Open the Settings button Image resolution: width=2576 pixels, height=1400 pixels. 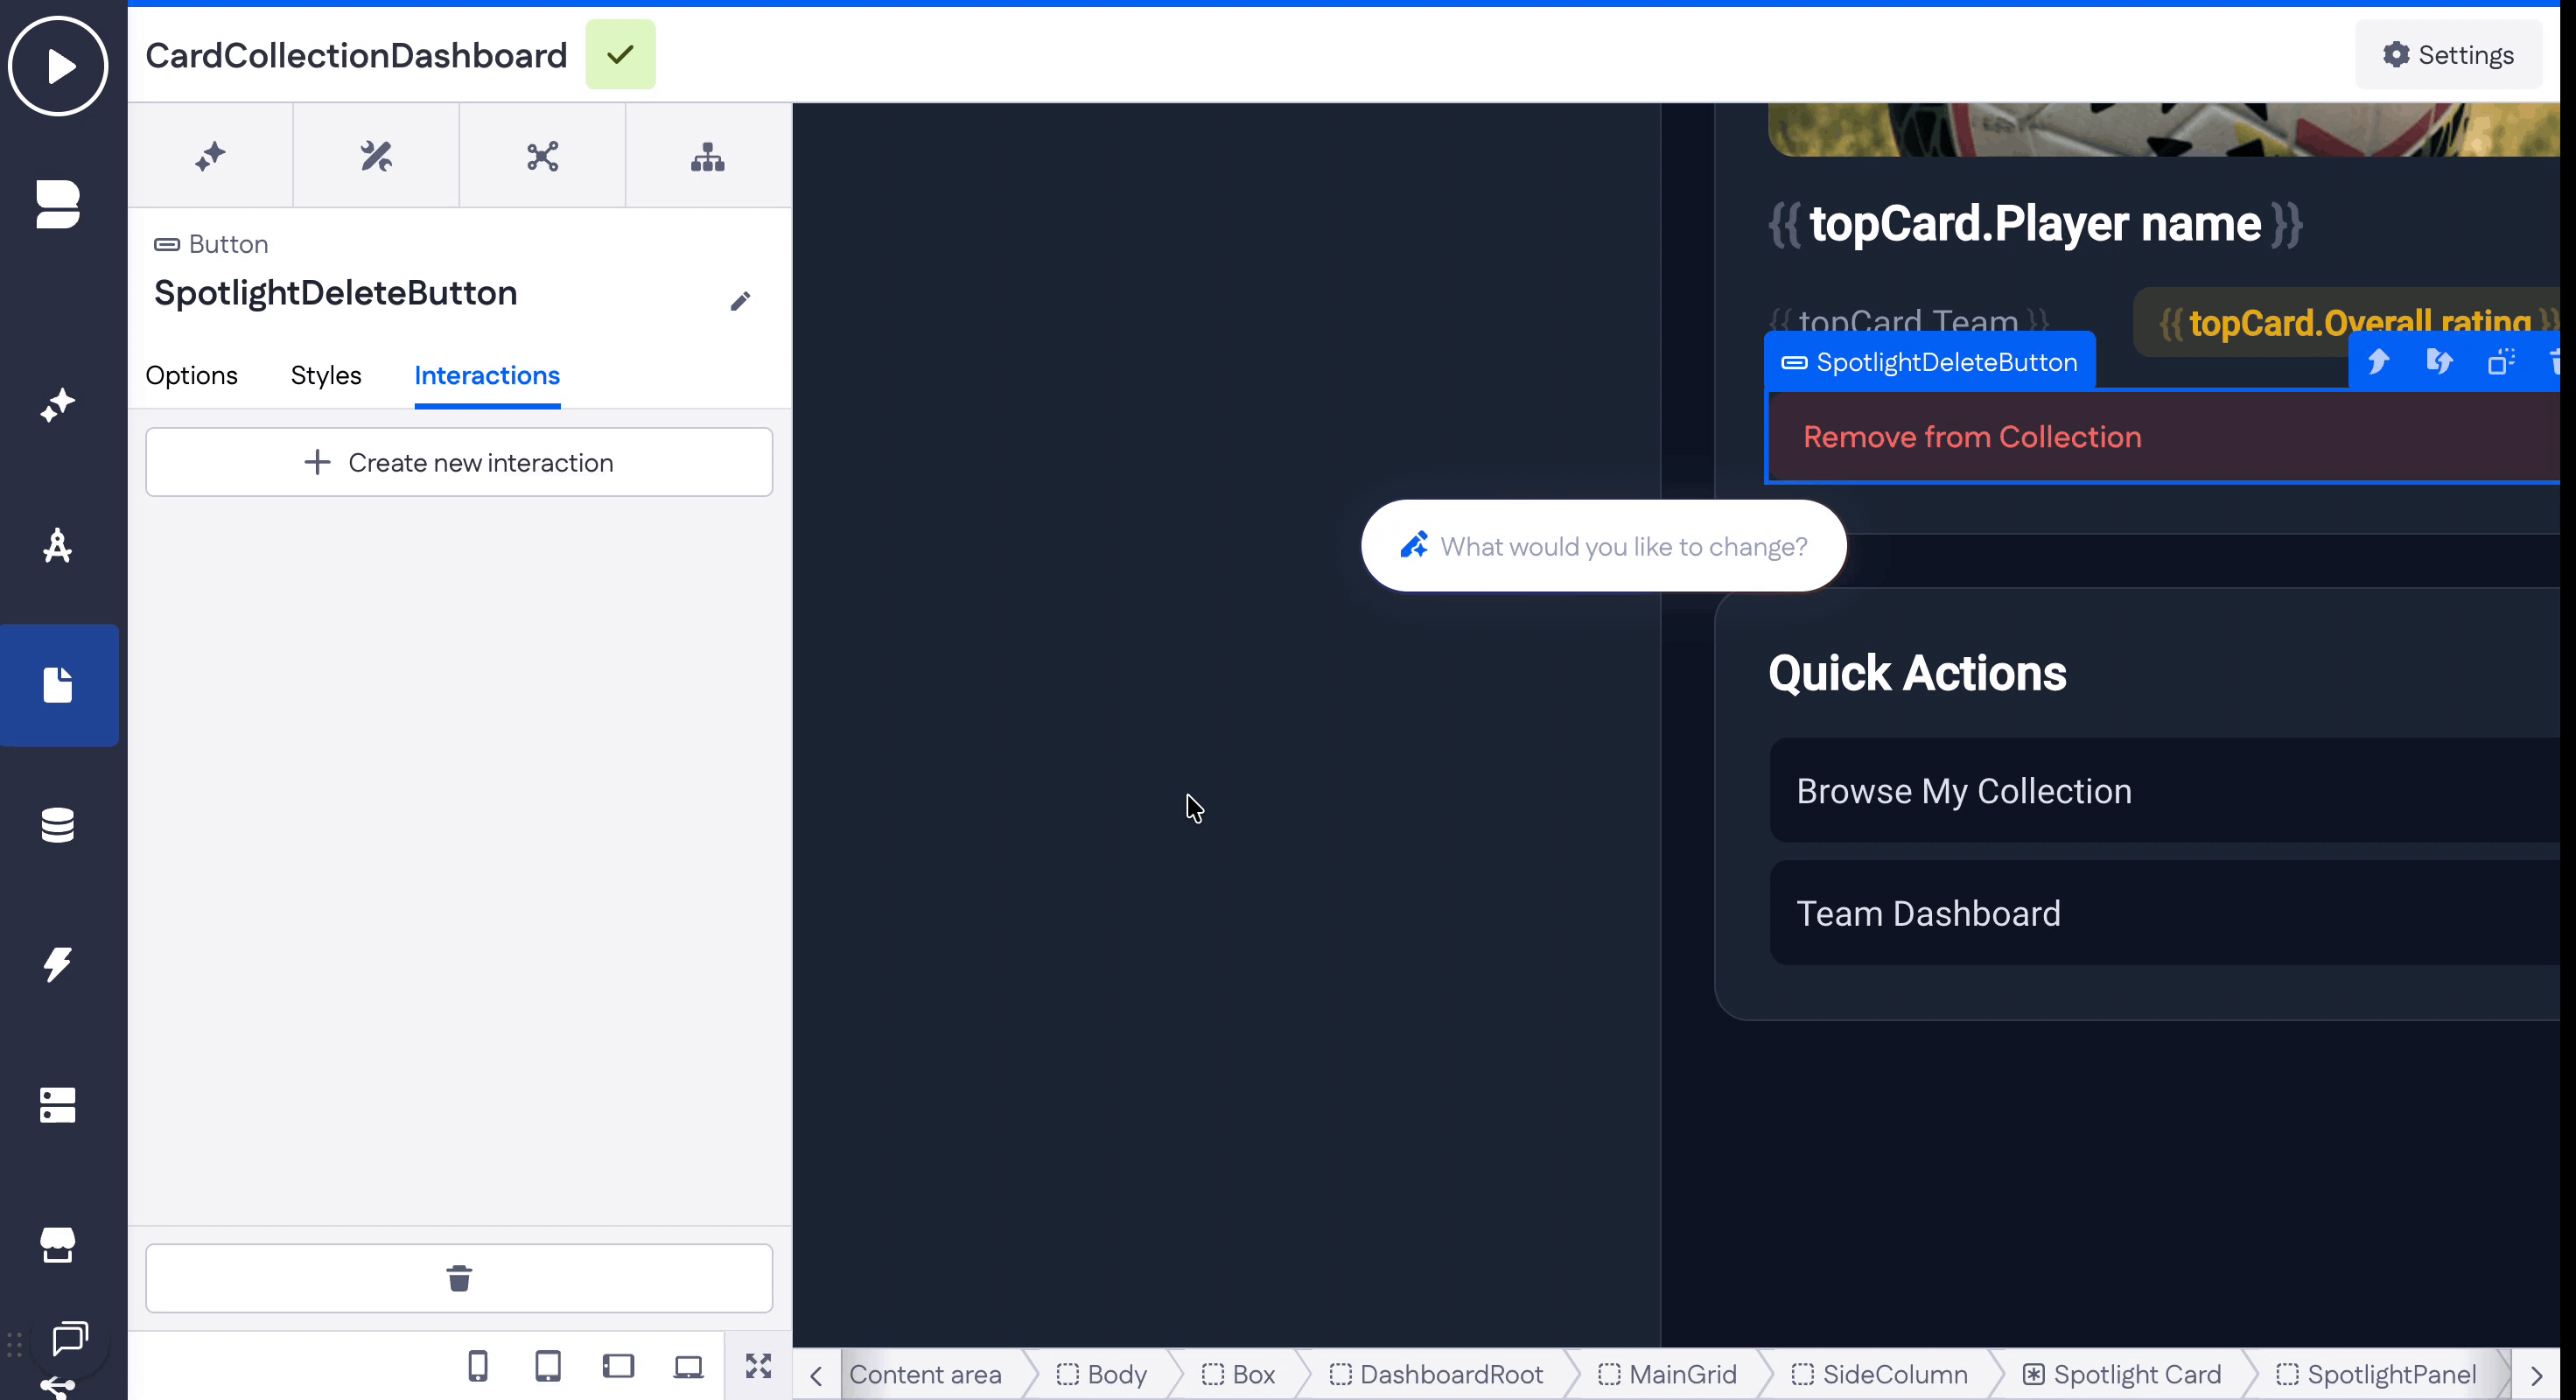point(2447,54)
